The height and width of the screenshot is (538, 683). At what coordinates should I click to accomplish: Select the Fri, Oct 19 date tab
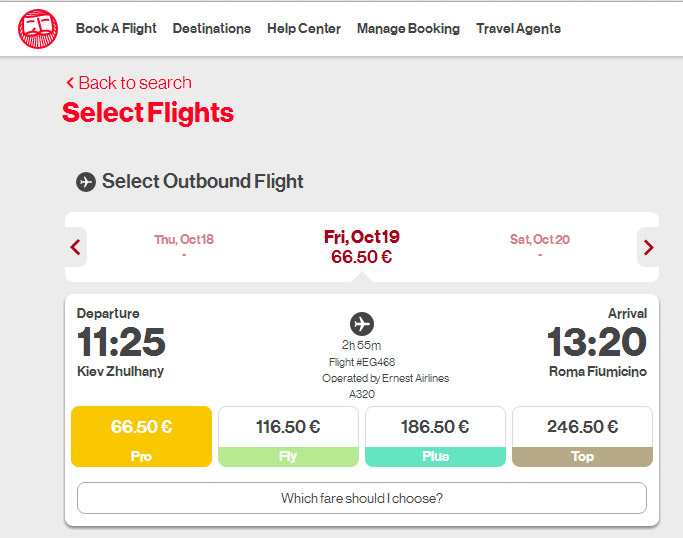[x=362, y=247]
